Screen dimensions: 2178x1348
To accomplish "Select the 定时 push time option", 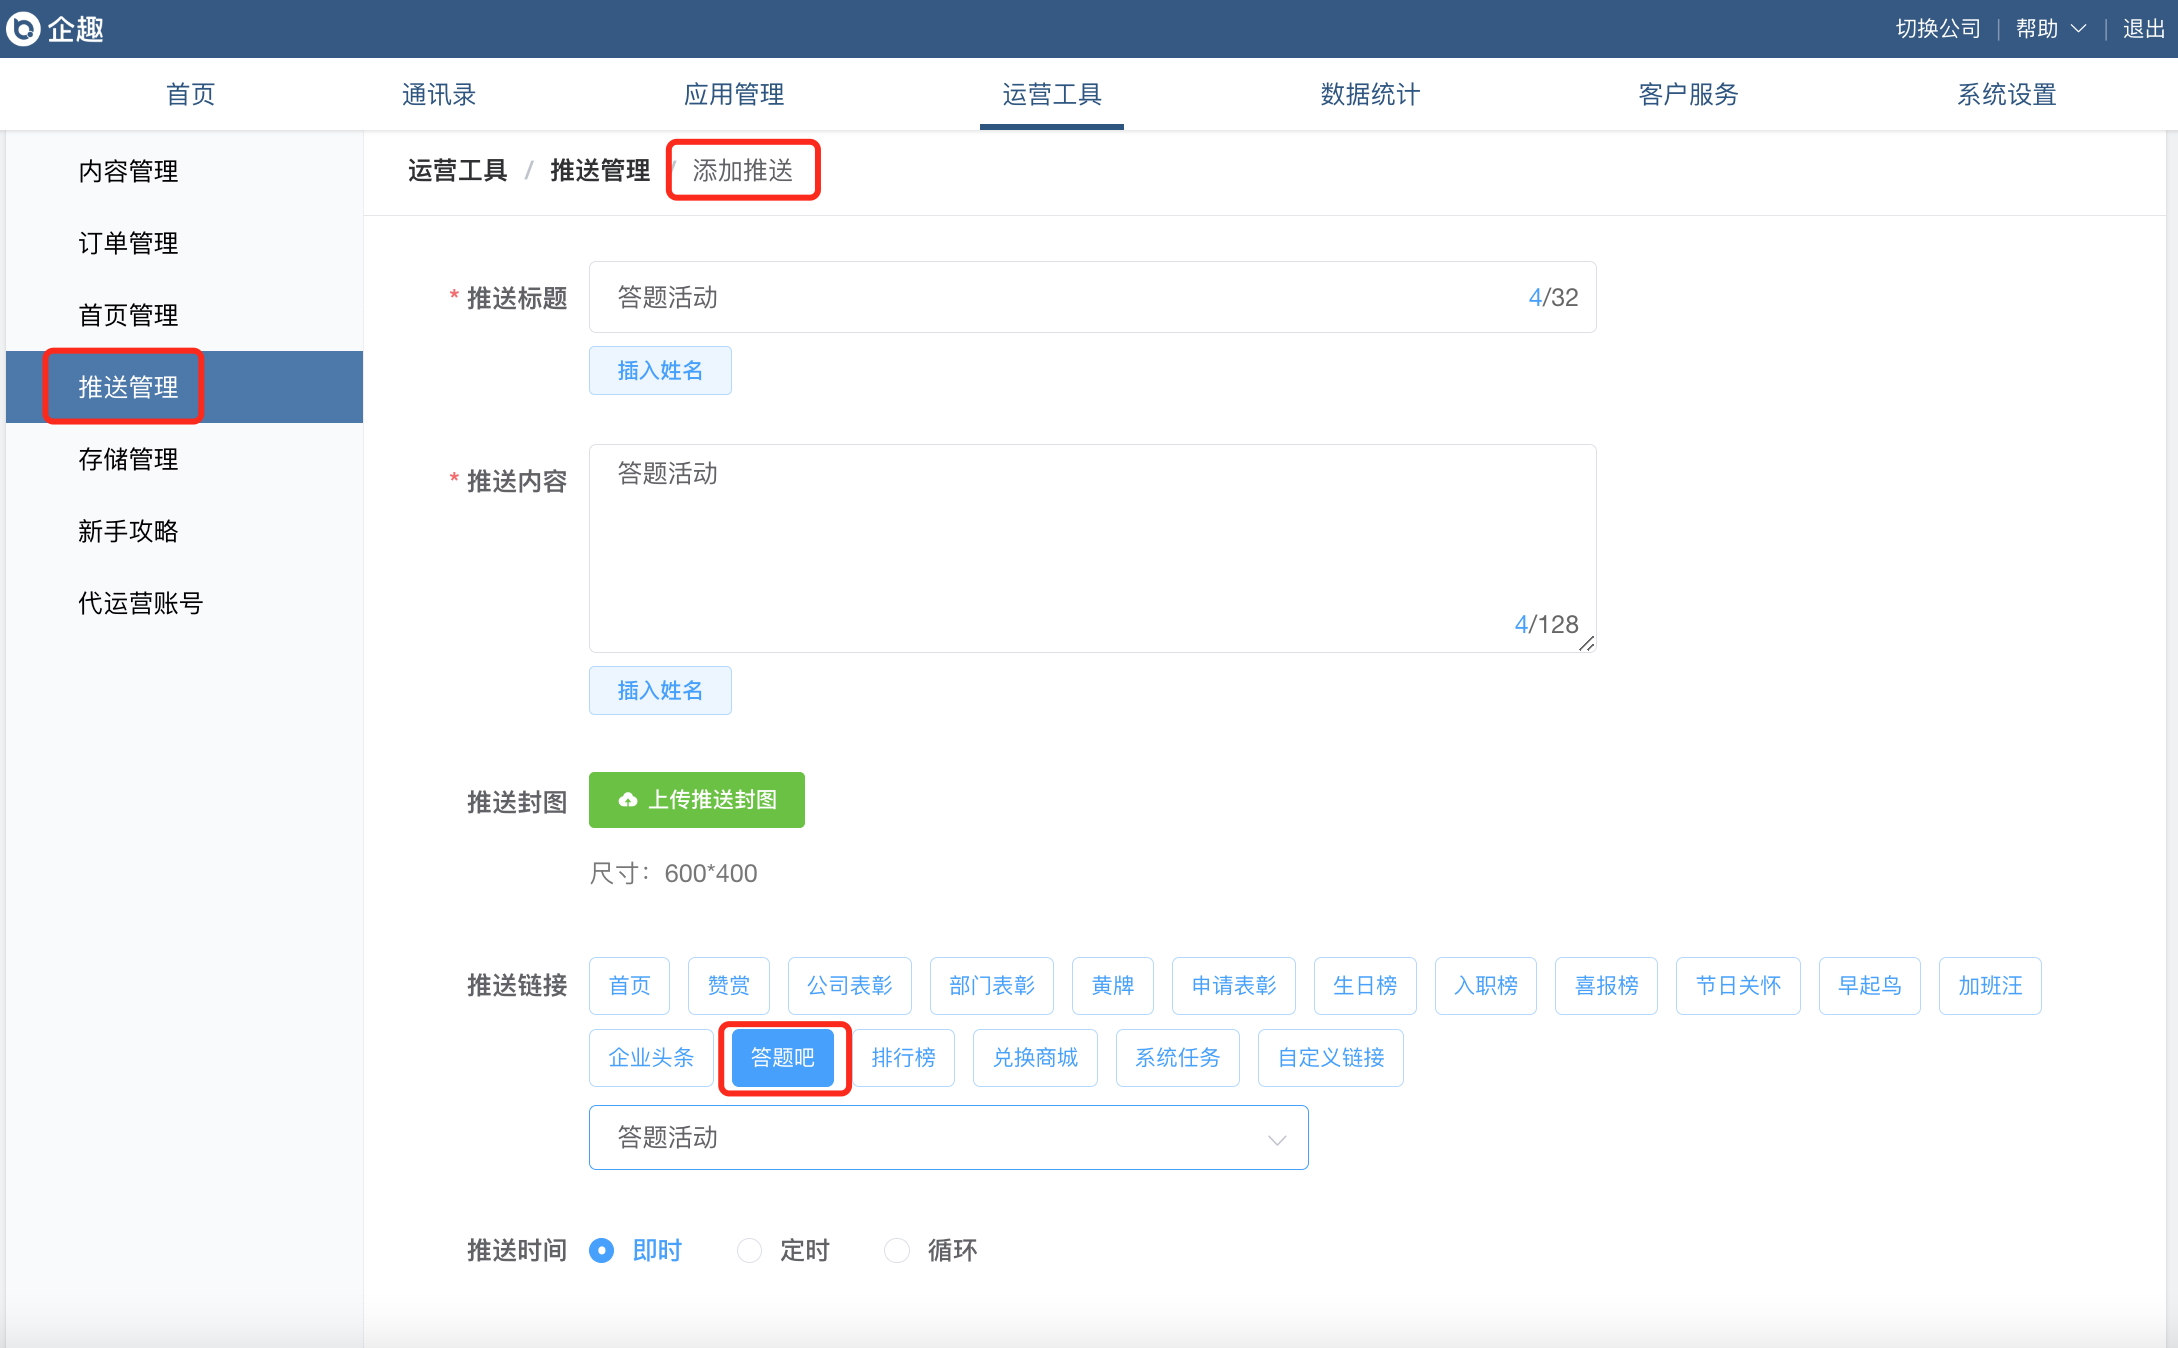I will [x=750, y=1250].
